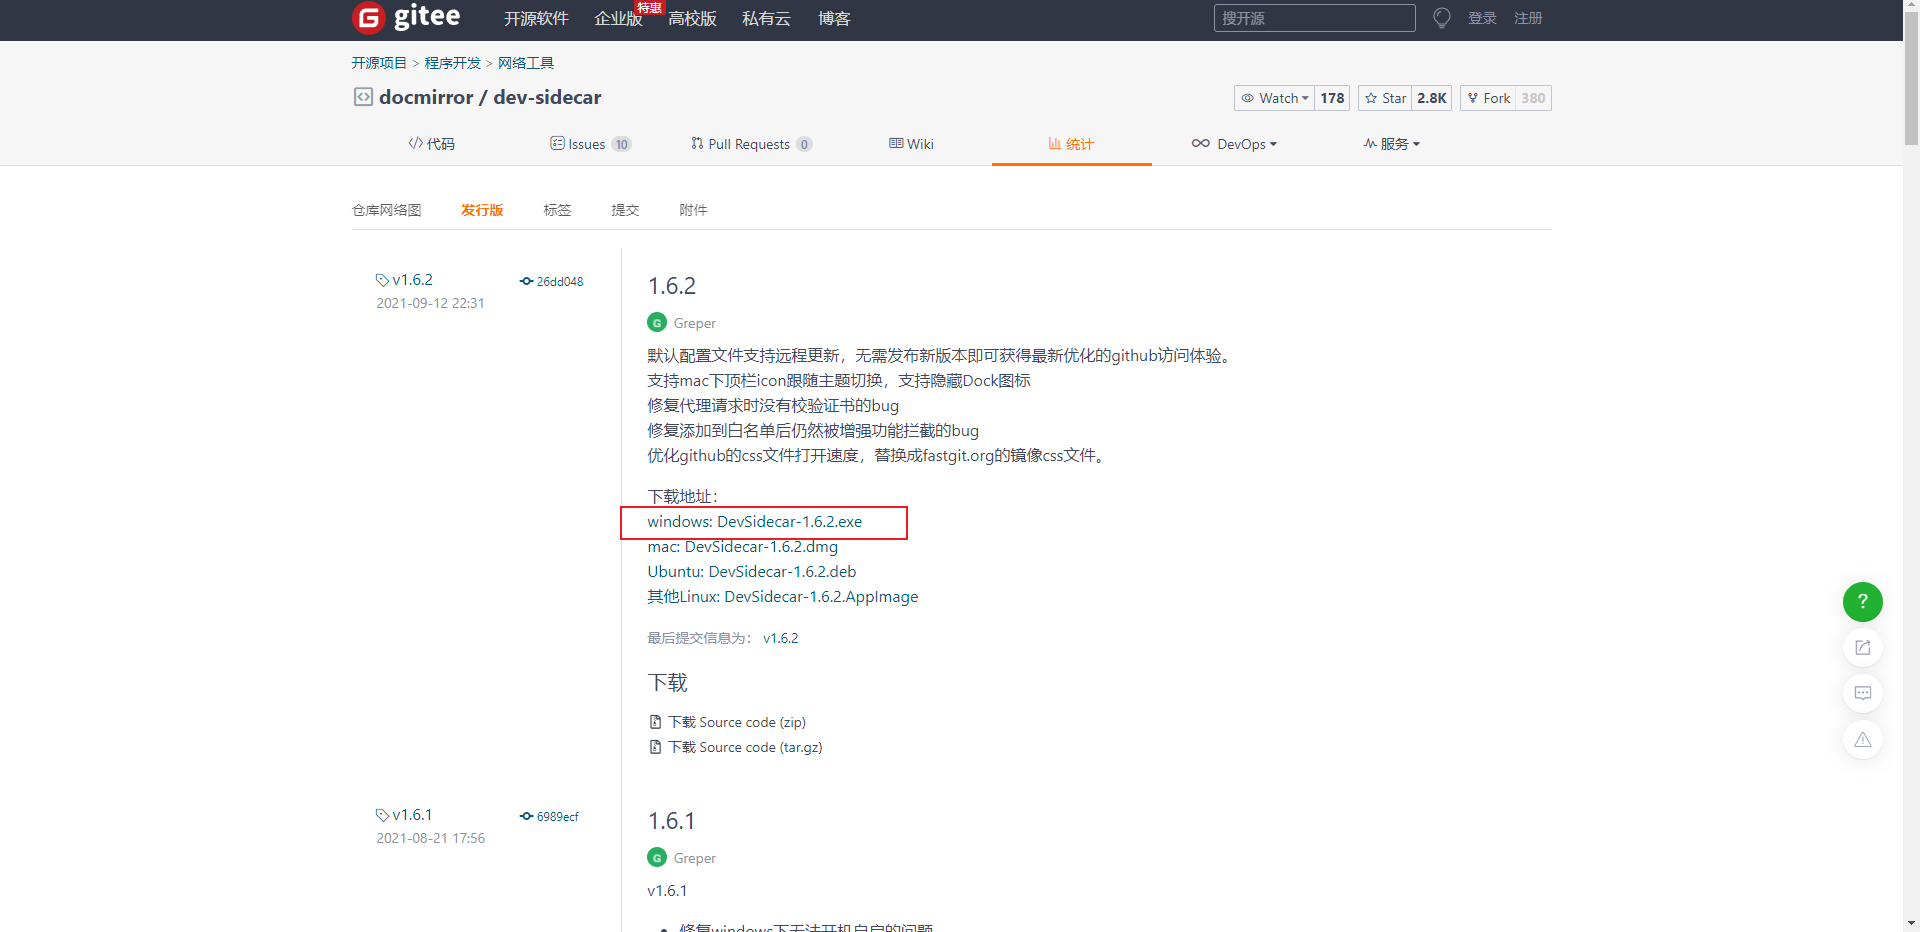Viewport: 1920px width, 932px height.
Task: View the 380 forks count
Action: click(1533, 98)
